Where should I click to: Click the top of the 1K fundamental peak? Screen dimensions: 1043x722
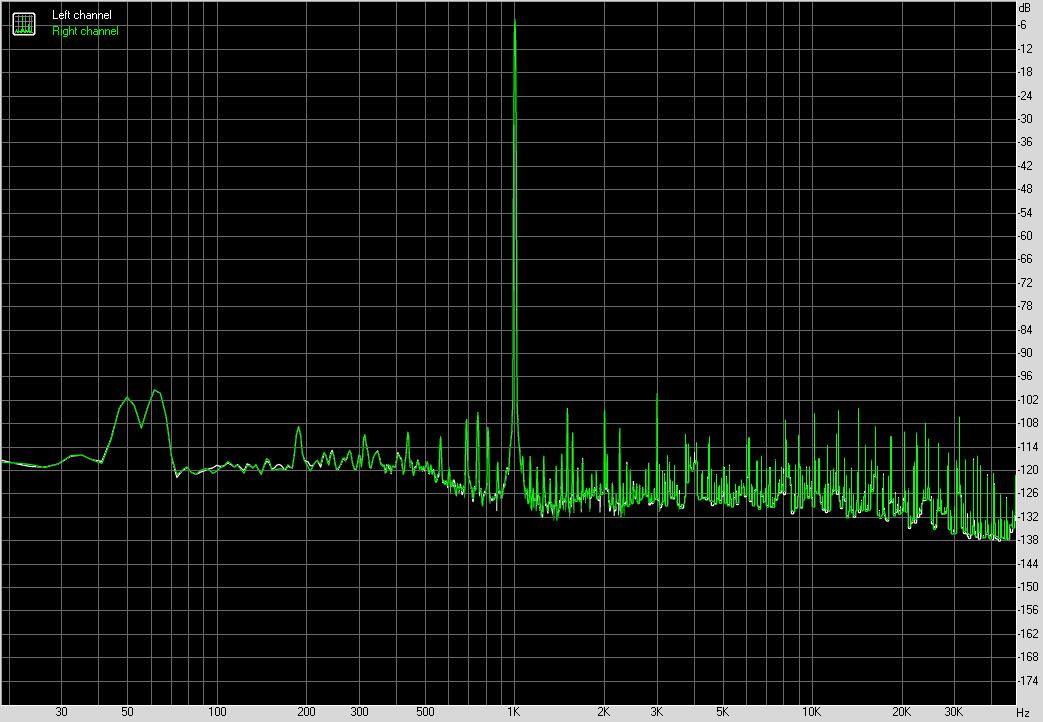point(514,22)
